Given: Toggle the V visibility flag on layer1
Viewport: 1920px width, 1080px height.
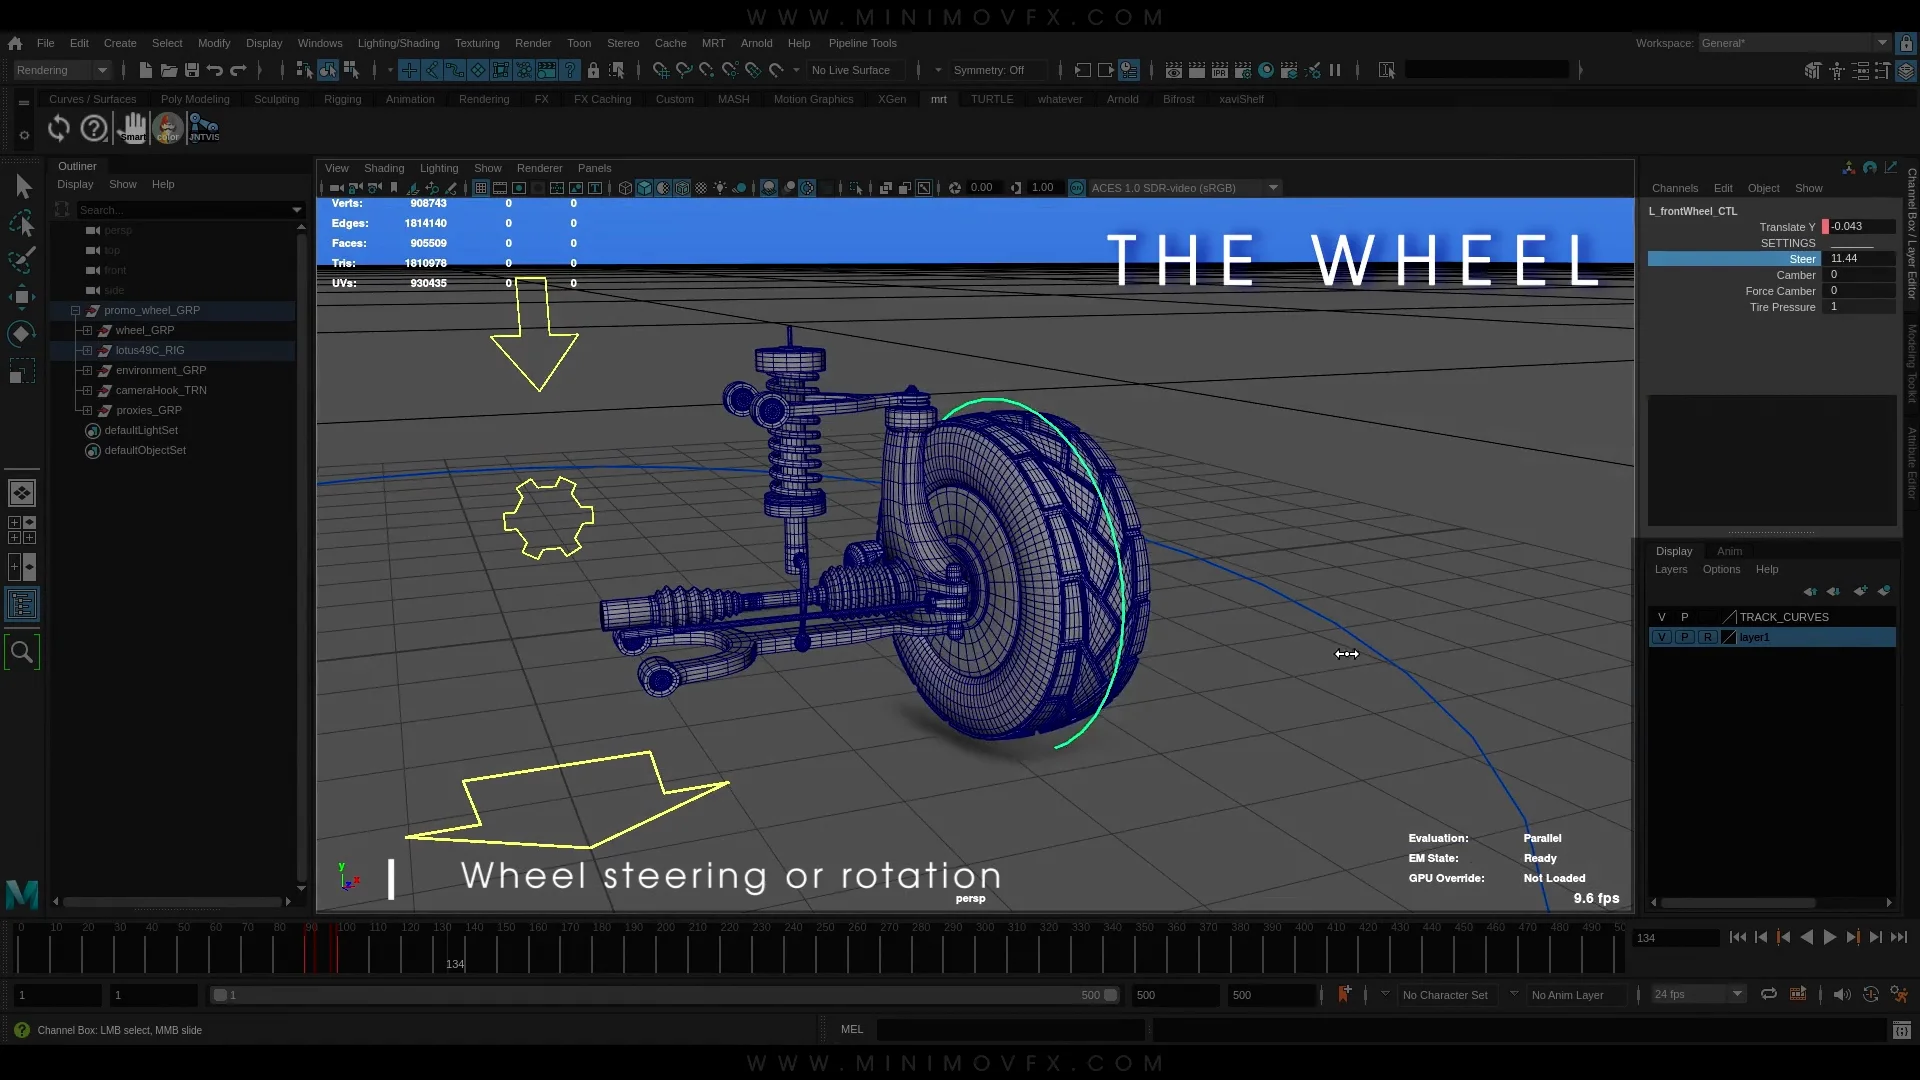Looking at the screenshot, I should [1661, 637].
